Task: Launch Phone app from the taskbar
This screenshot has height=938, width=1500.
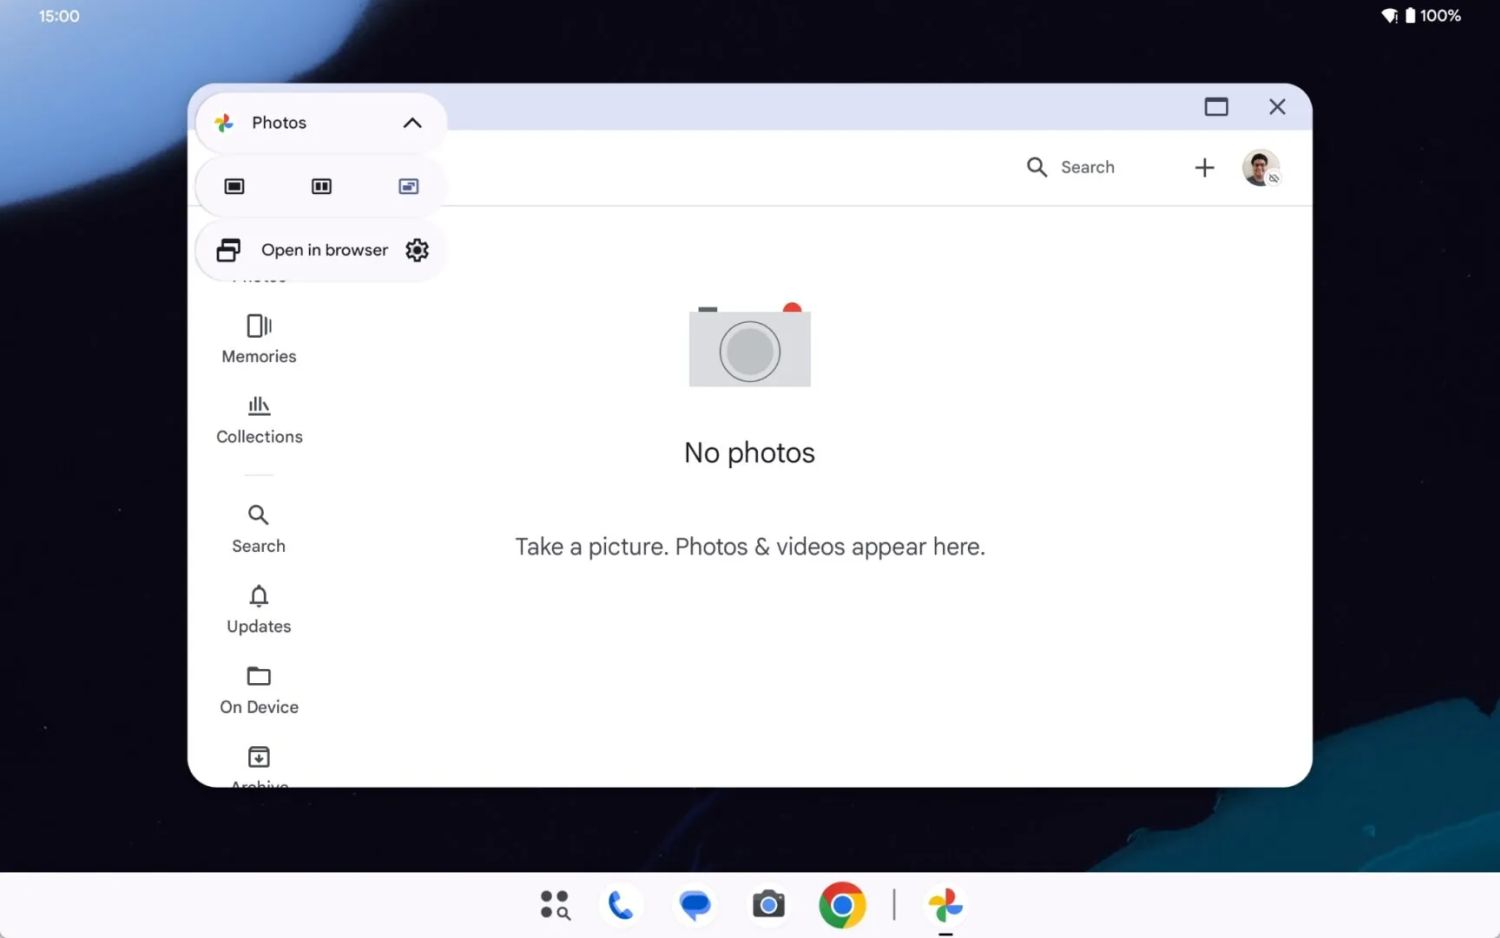Action: coord(621,905)
